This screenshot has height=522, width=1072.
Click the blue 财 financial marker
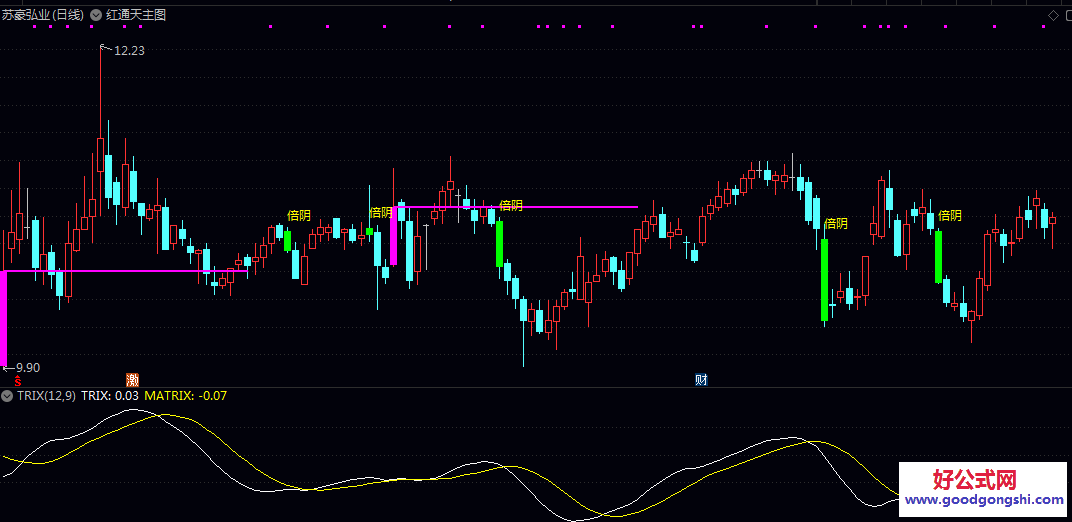point(701,380)
